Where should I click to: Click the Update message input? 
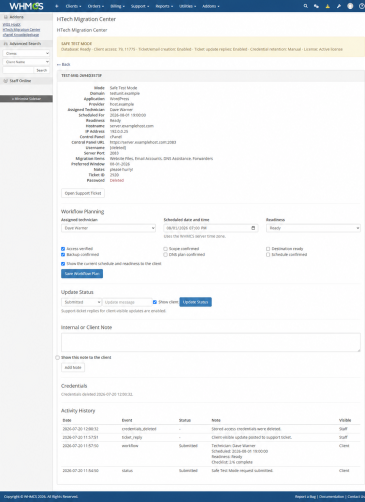pos(127,302)
